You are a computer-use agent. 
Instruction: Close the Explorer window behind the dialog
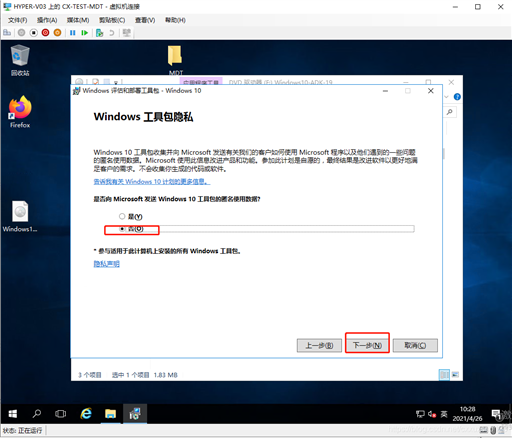pos(451,82)
